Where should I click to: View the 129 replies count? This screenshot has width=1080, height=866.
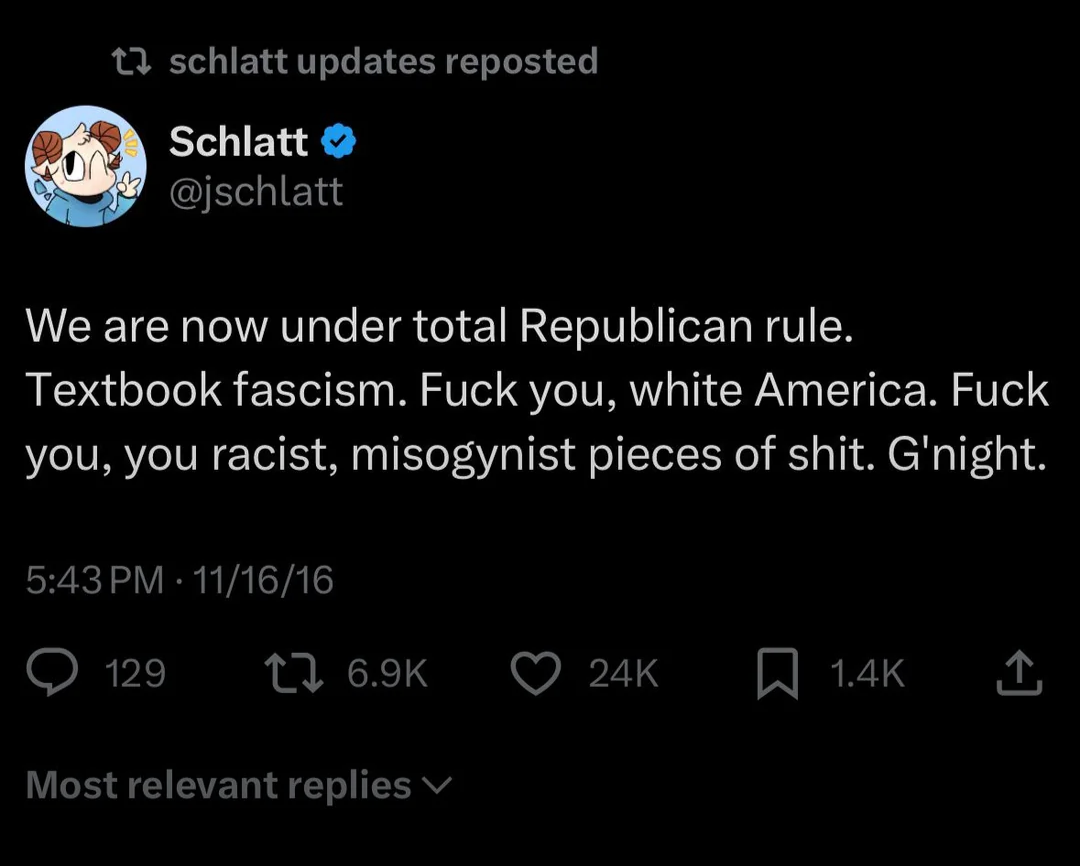(x=135, y=674)
